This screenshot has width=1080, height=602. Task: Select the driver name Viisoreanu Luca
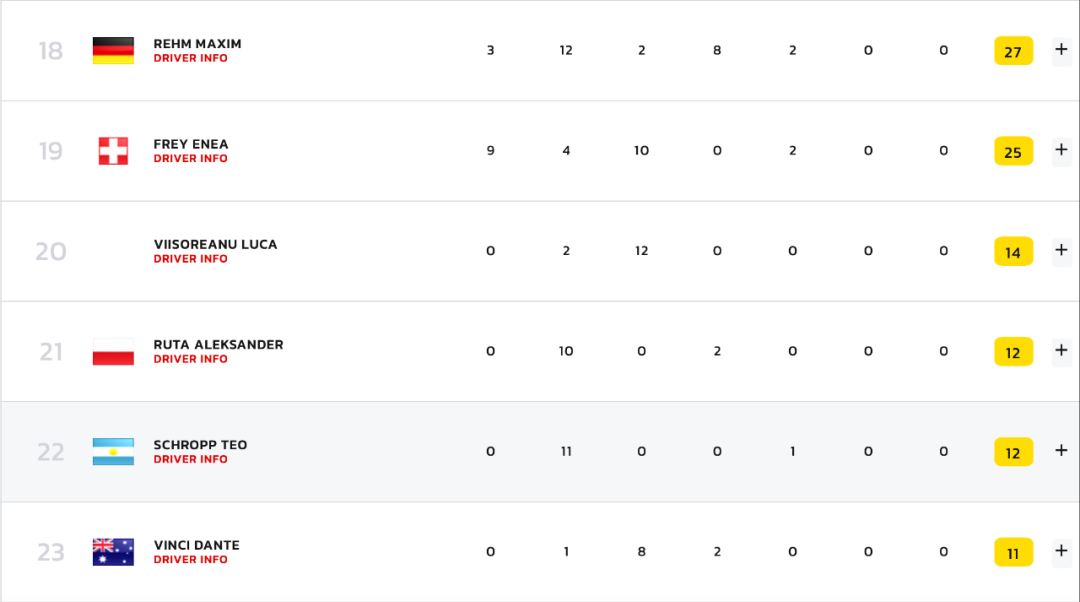(215, 244)
